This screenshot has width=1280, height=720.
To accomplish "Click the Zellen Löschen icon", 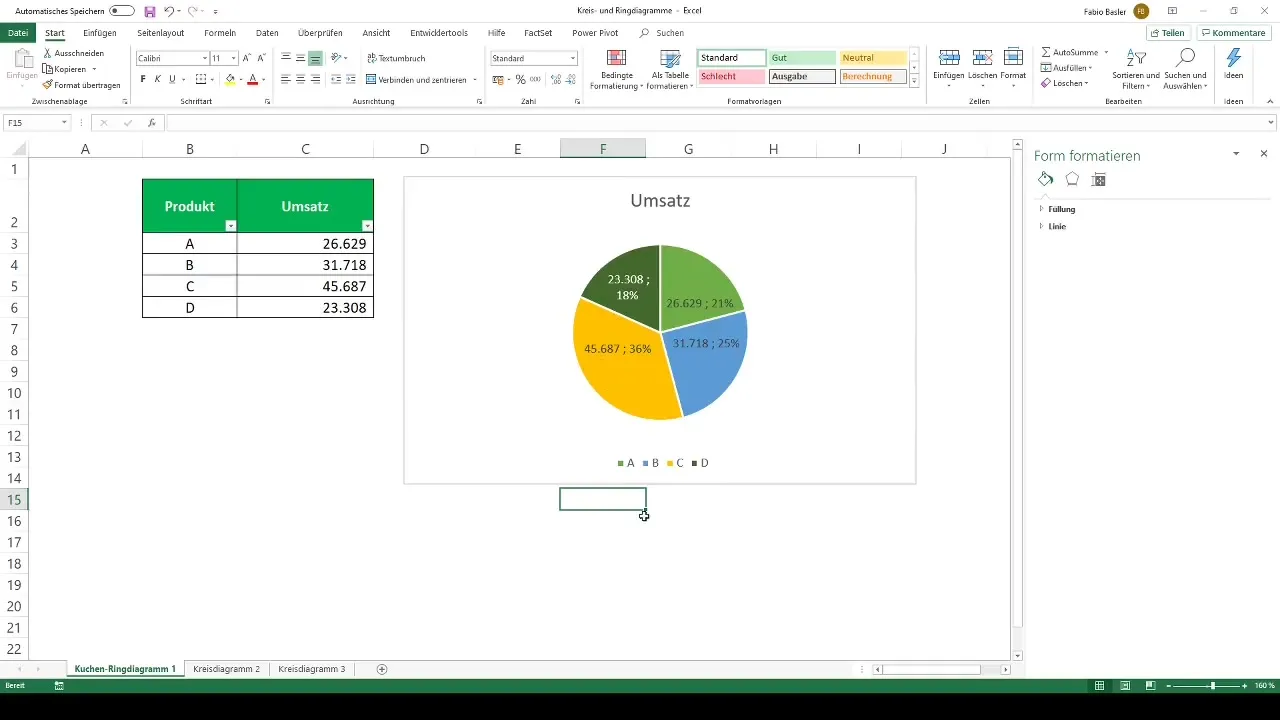I will click(982, 58).
